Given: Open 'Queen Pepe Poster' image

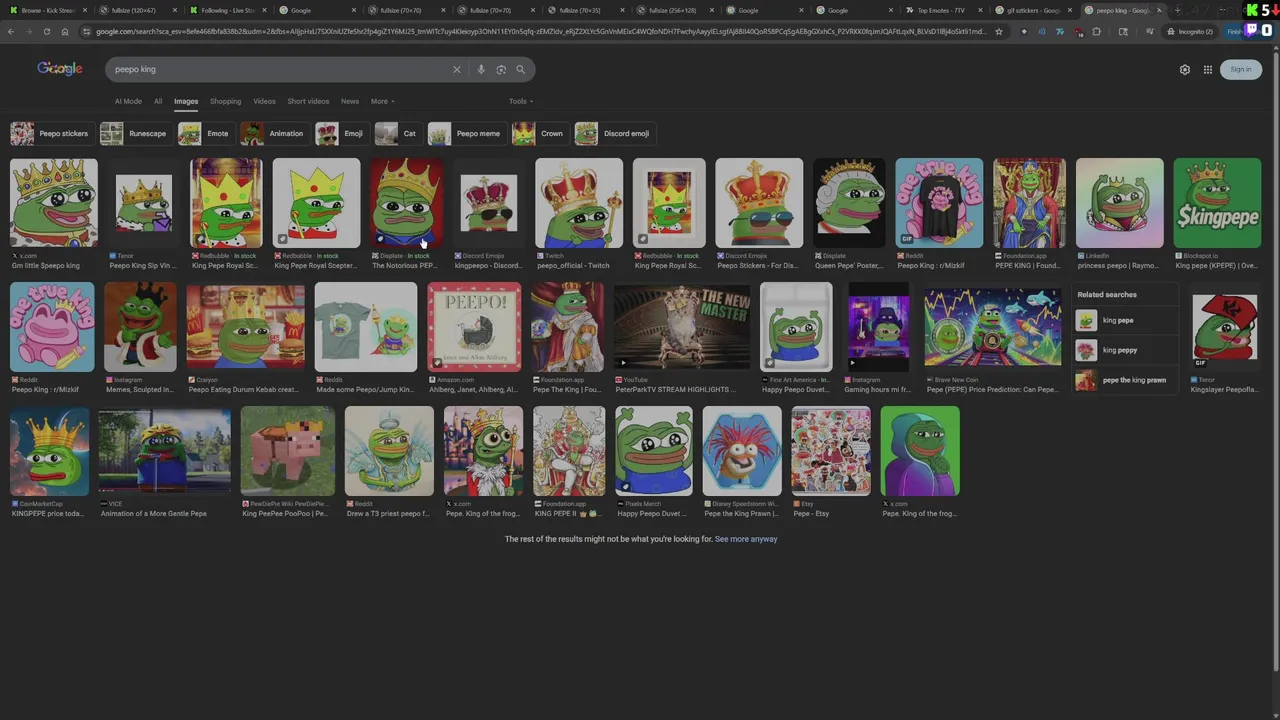Looking at the screenshot, I should [849, 203].
